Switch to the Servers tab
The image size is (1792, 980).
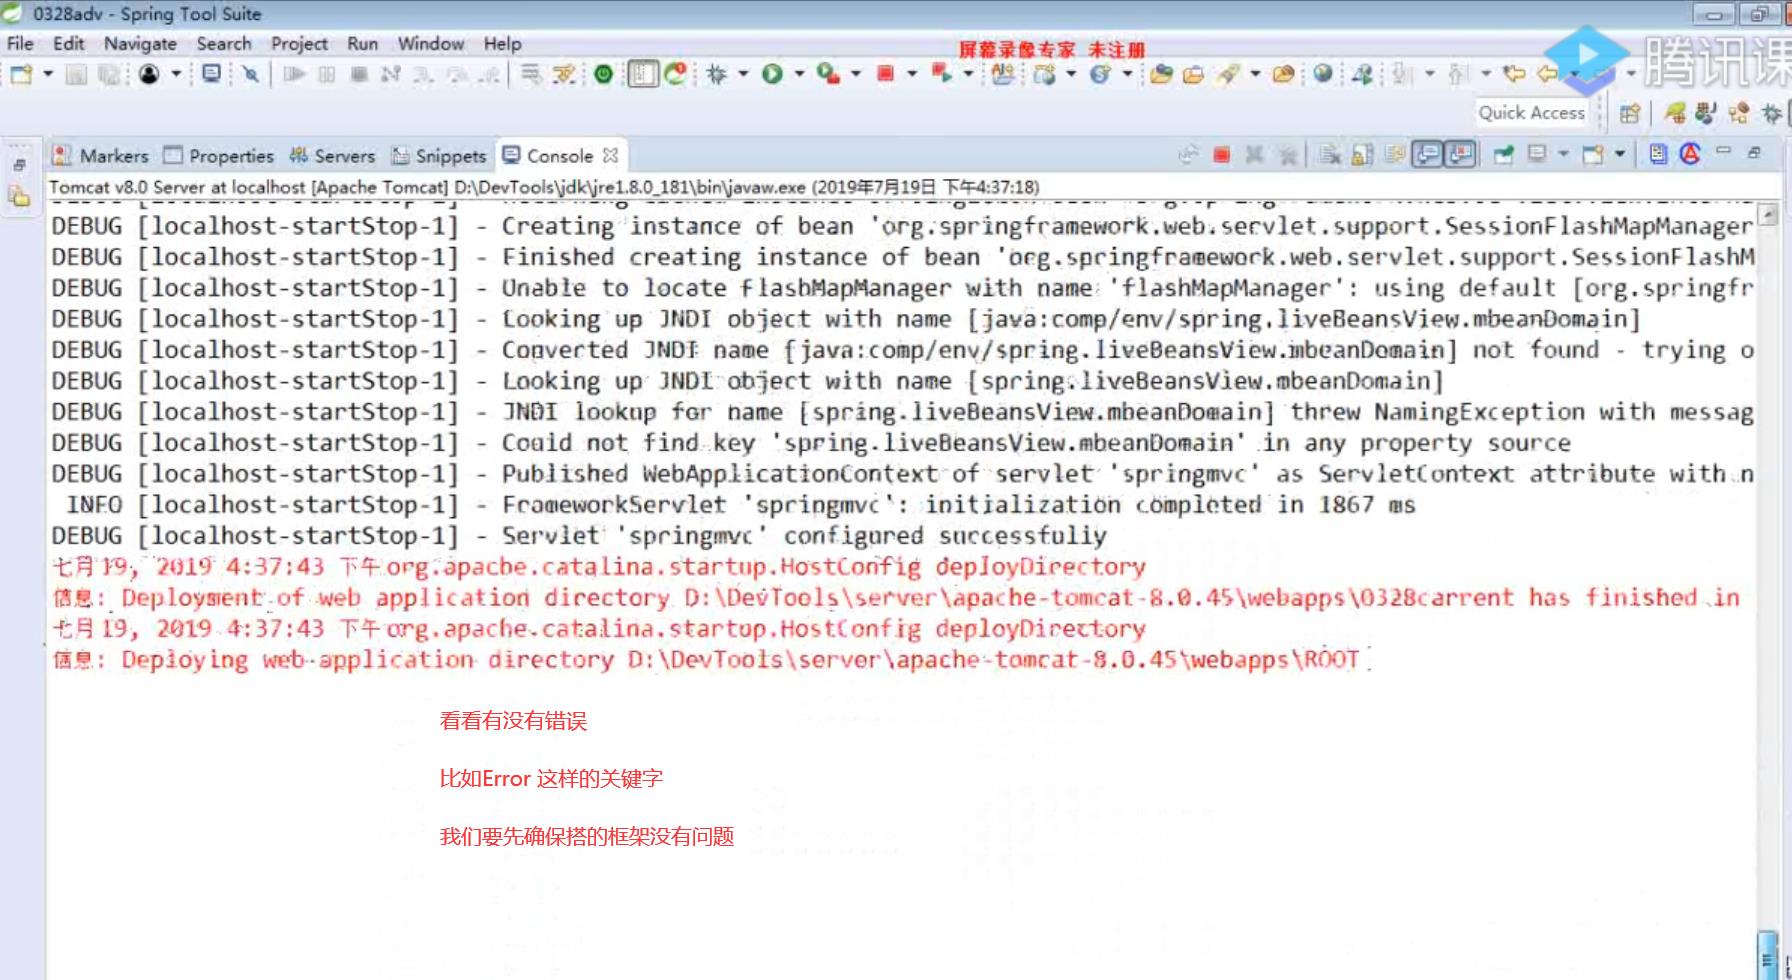(x=332, y=156)
